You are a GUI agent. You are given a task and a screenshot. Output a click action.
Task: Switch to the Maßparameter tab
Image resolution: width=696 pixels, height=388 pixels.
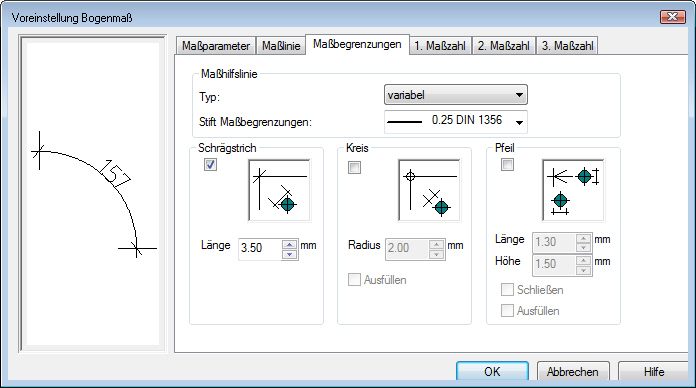(216, 46)
